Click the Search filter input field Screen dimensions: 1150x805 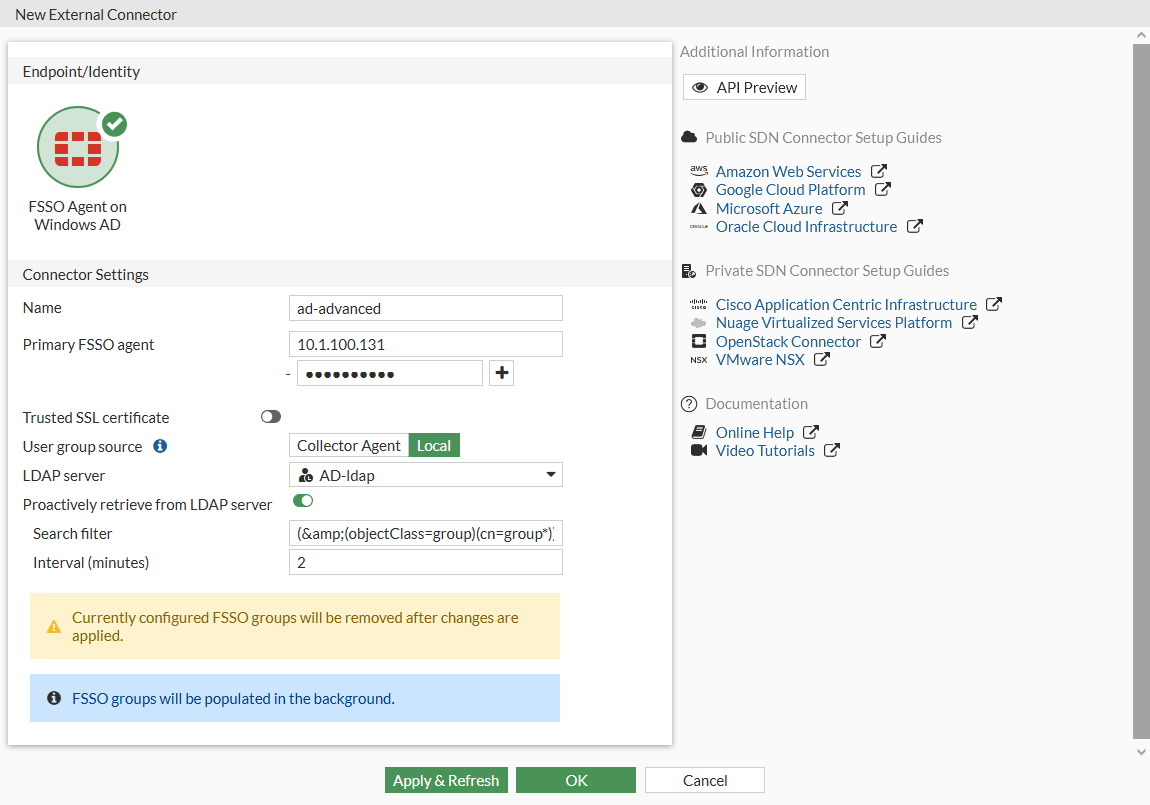pyautogui.click(x=425, y=534)
